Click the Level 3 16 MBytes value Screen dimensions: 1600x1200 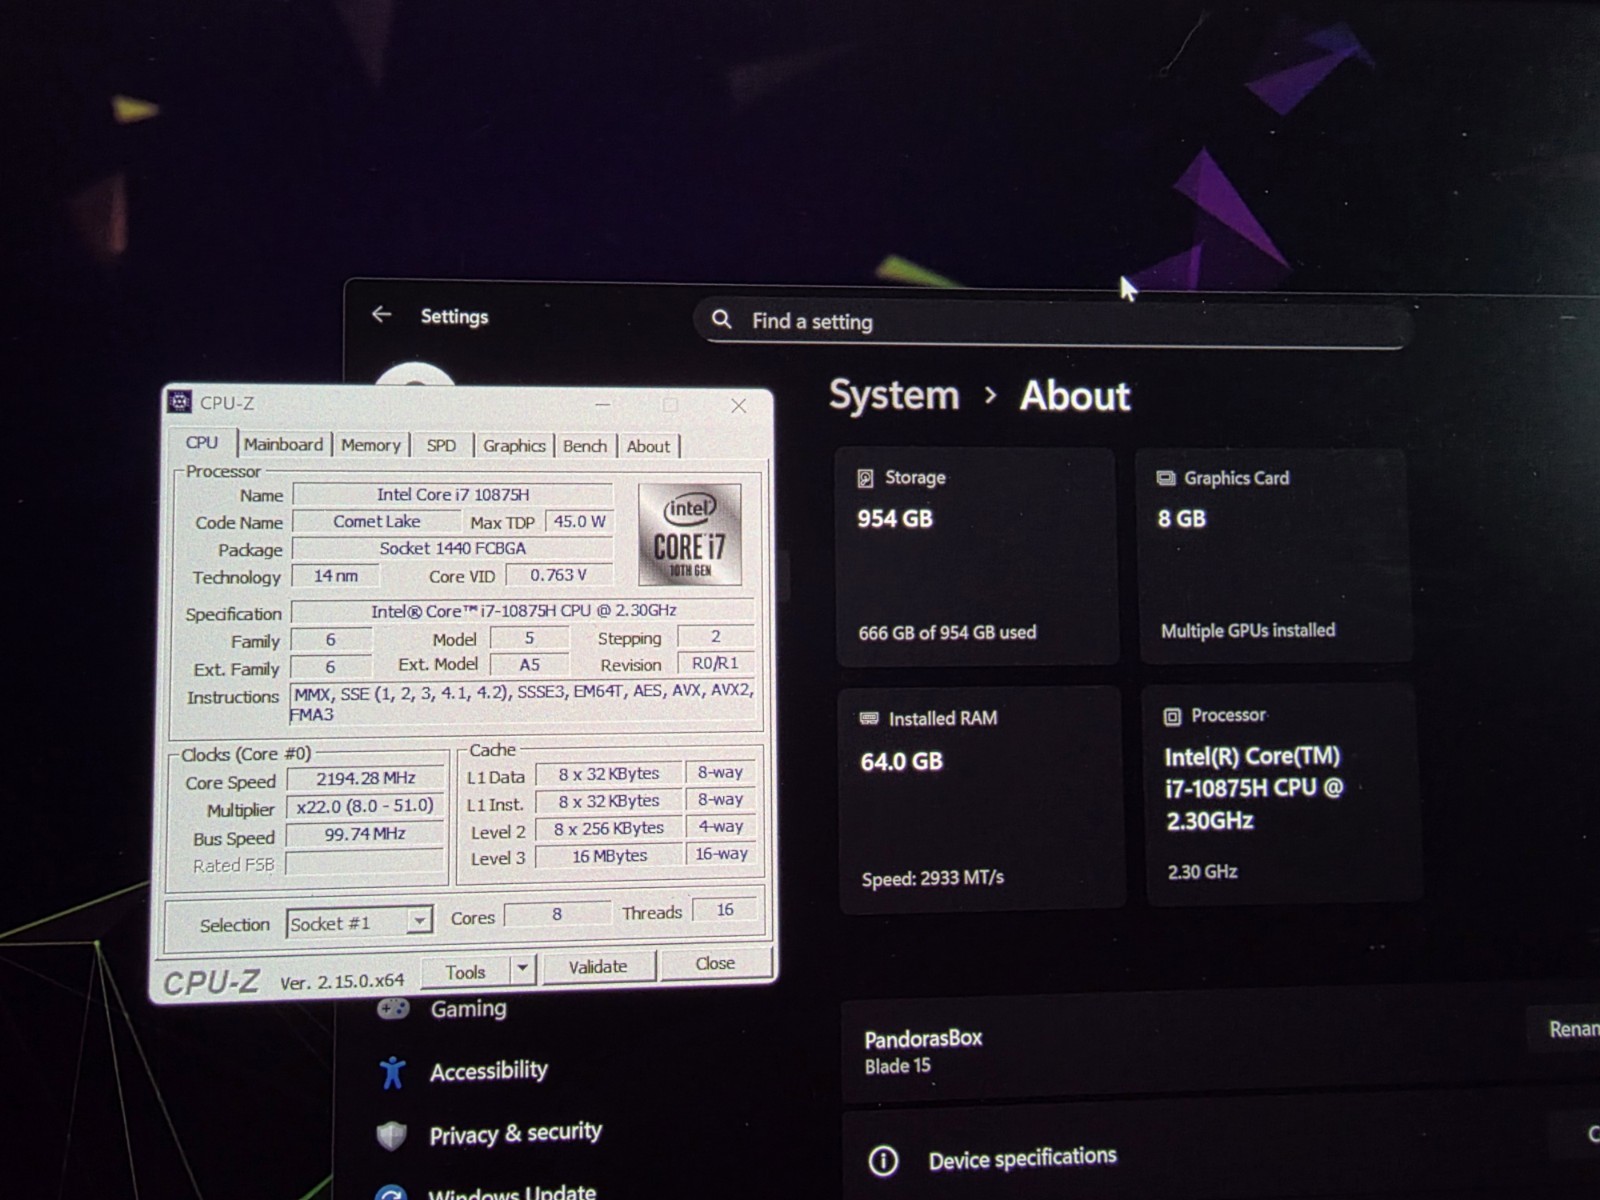click(609, 856)
